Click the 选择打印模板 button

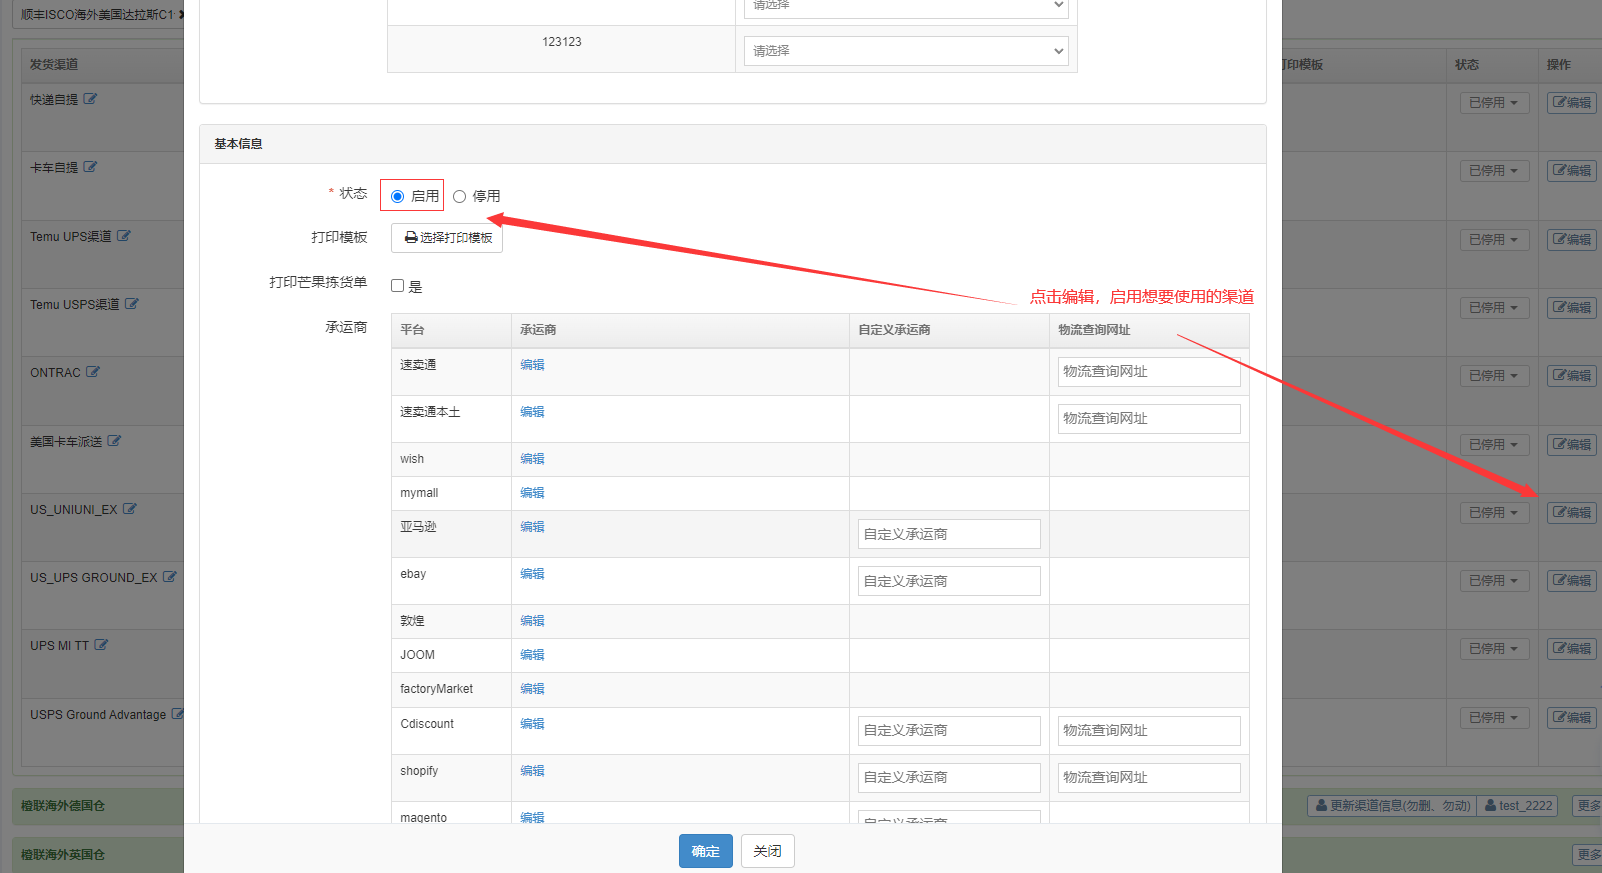pyautogui.click(x=447, y=238)
